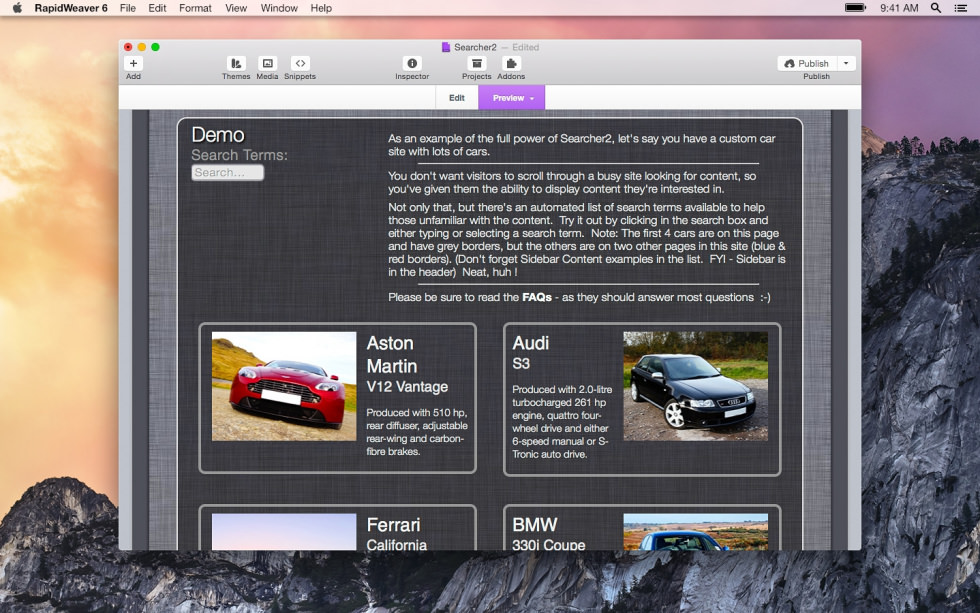Open the File menu

(128, 8)
